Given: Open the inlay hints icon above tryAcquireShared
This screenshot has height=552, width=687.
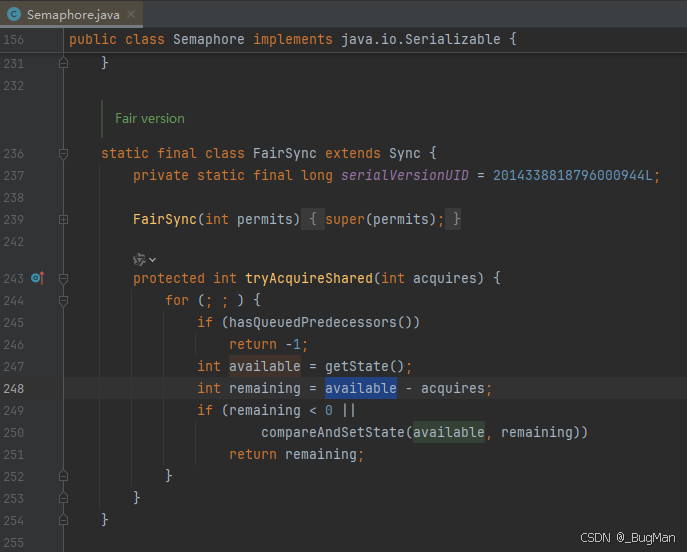Looking at the screenshot, I should (139, 259).
